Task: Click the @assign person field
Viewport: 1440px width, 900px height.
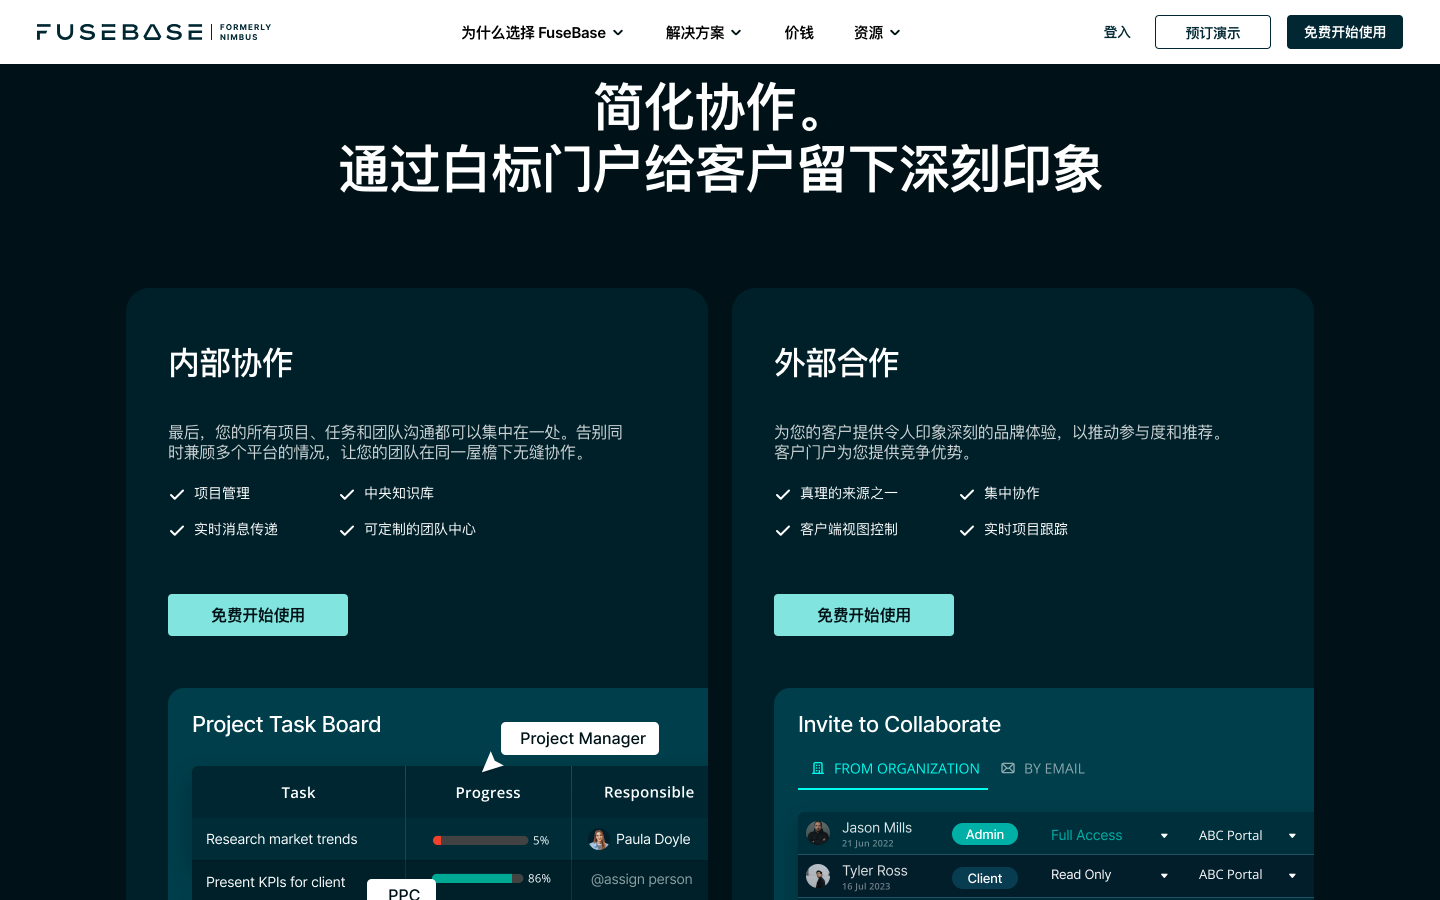Action: 641,879
